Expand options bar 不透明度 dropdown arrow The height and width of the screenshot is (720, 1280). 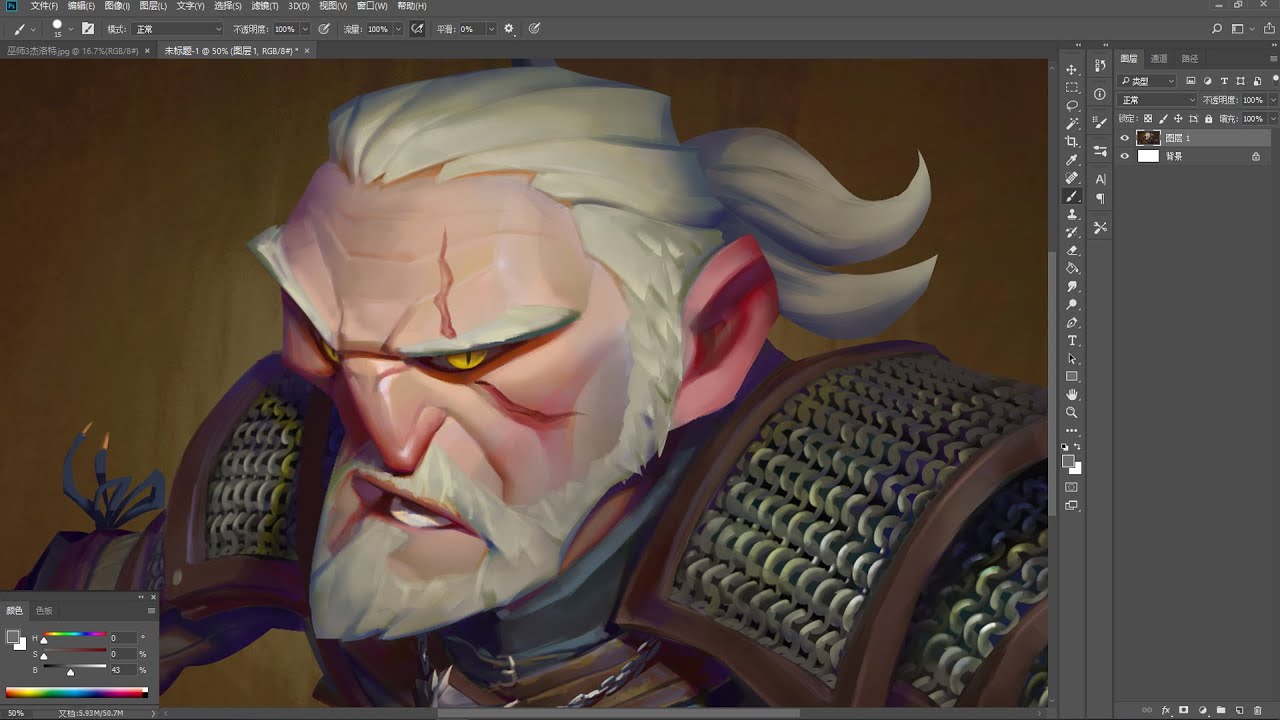[x=305, y=29]
